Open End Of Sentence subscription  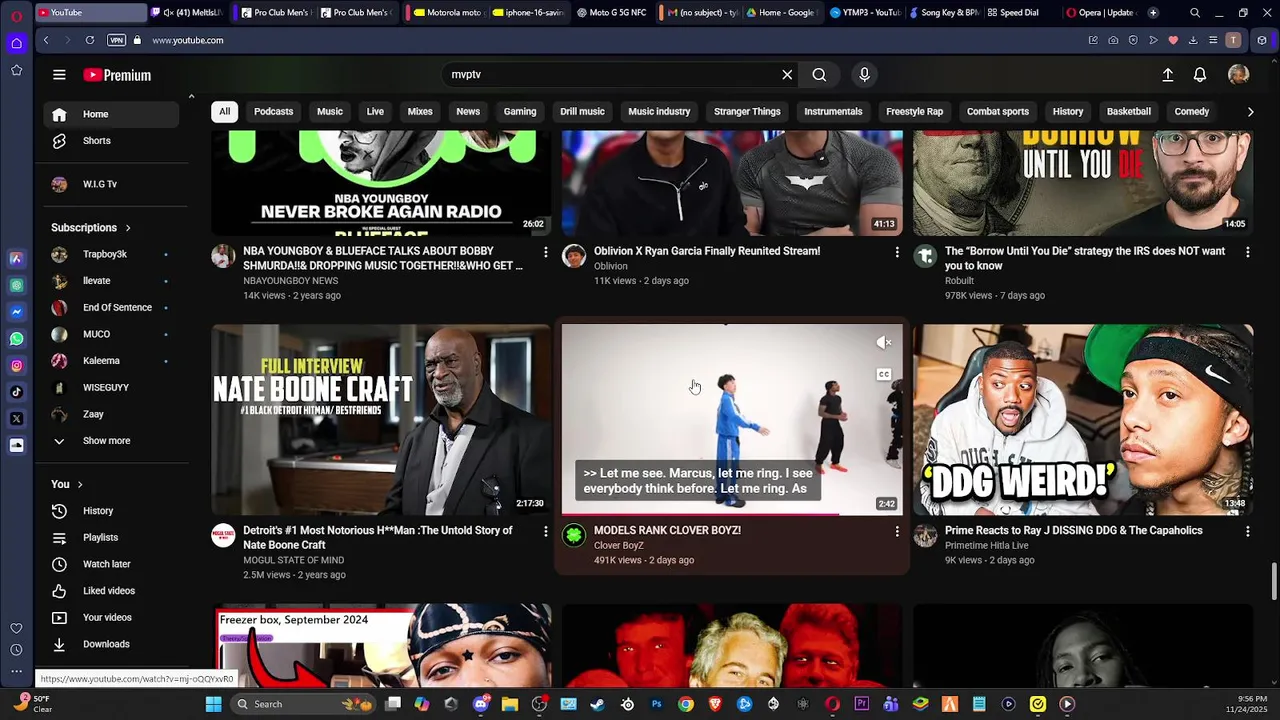[111, 308]
